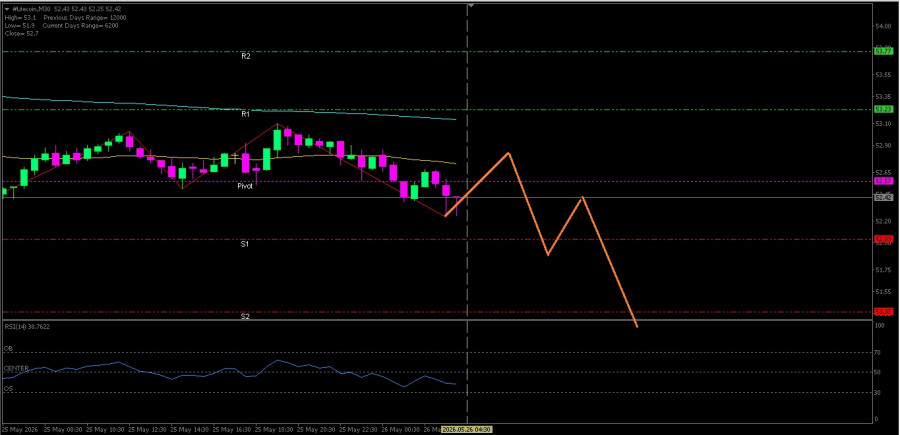Select the R1 resistance level label
Screen dimensions: 900x435
[245, 114]
